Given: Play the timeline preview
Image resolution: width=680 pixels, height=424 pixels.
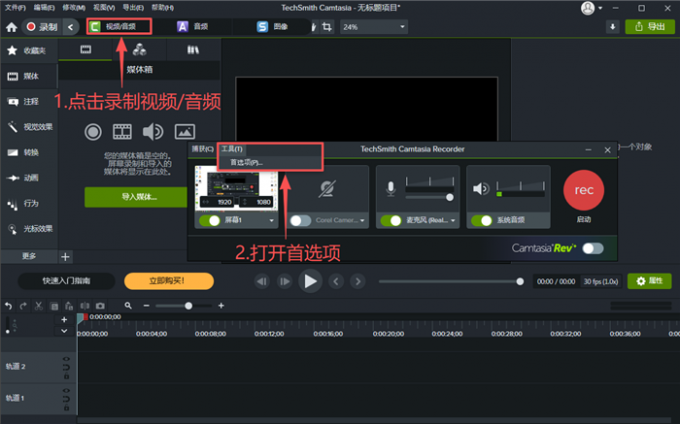Looking at the screenshot, I should point(310,281).
